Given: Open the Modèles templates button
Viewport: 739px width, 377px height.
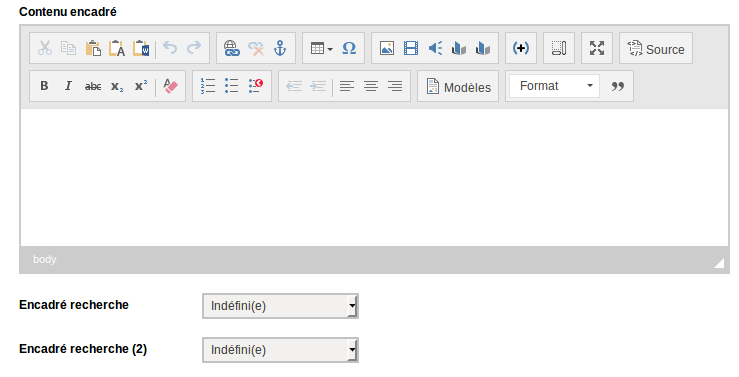Looking at the screenshot, I should click(x=458, y=86).
